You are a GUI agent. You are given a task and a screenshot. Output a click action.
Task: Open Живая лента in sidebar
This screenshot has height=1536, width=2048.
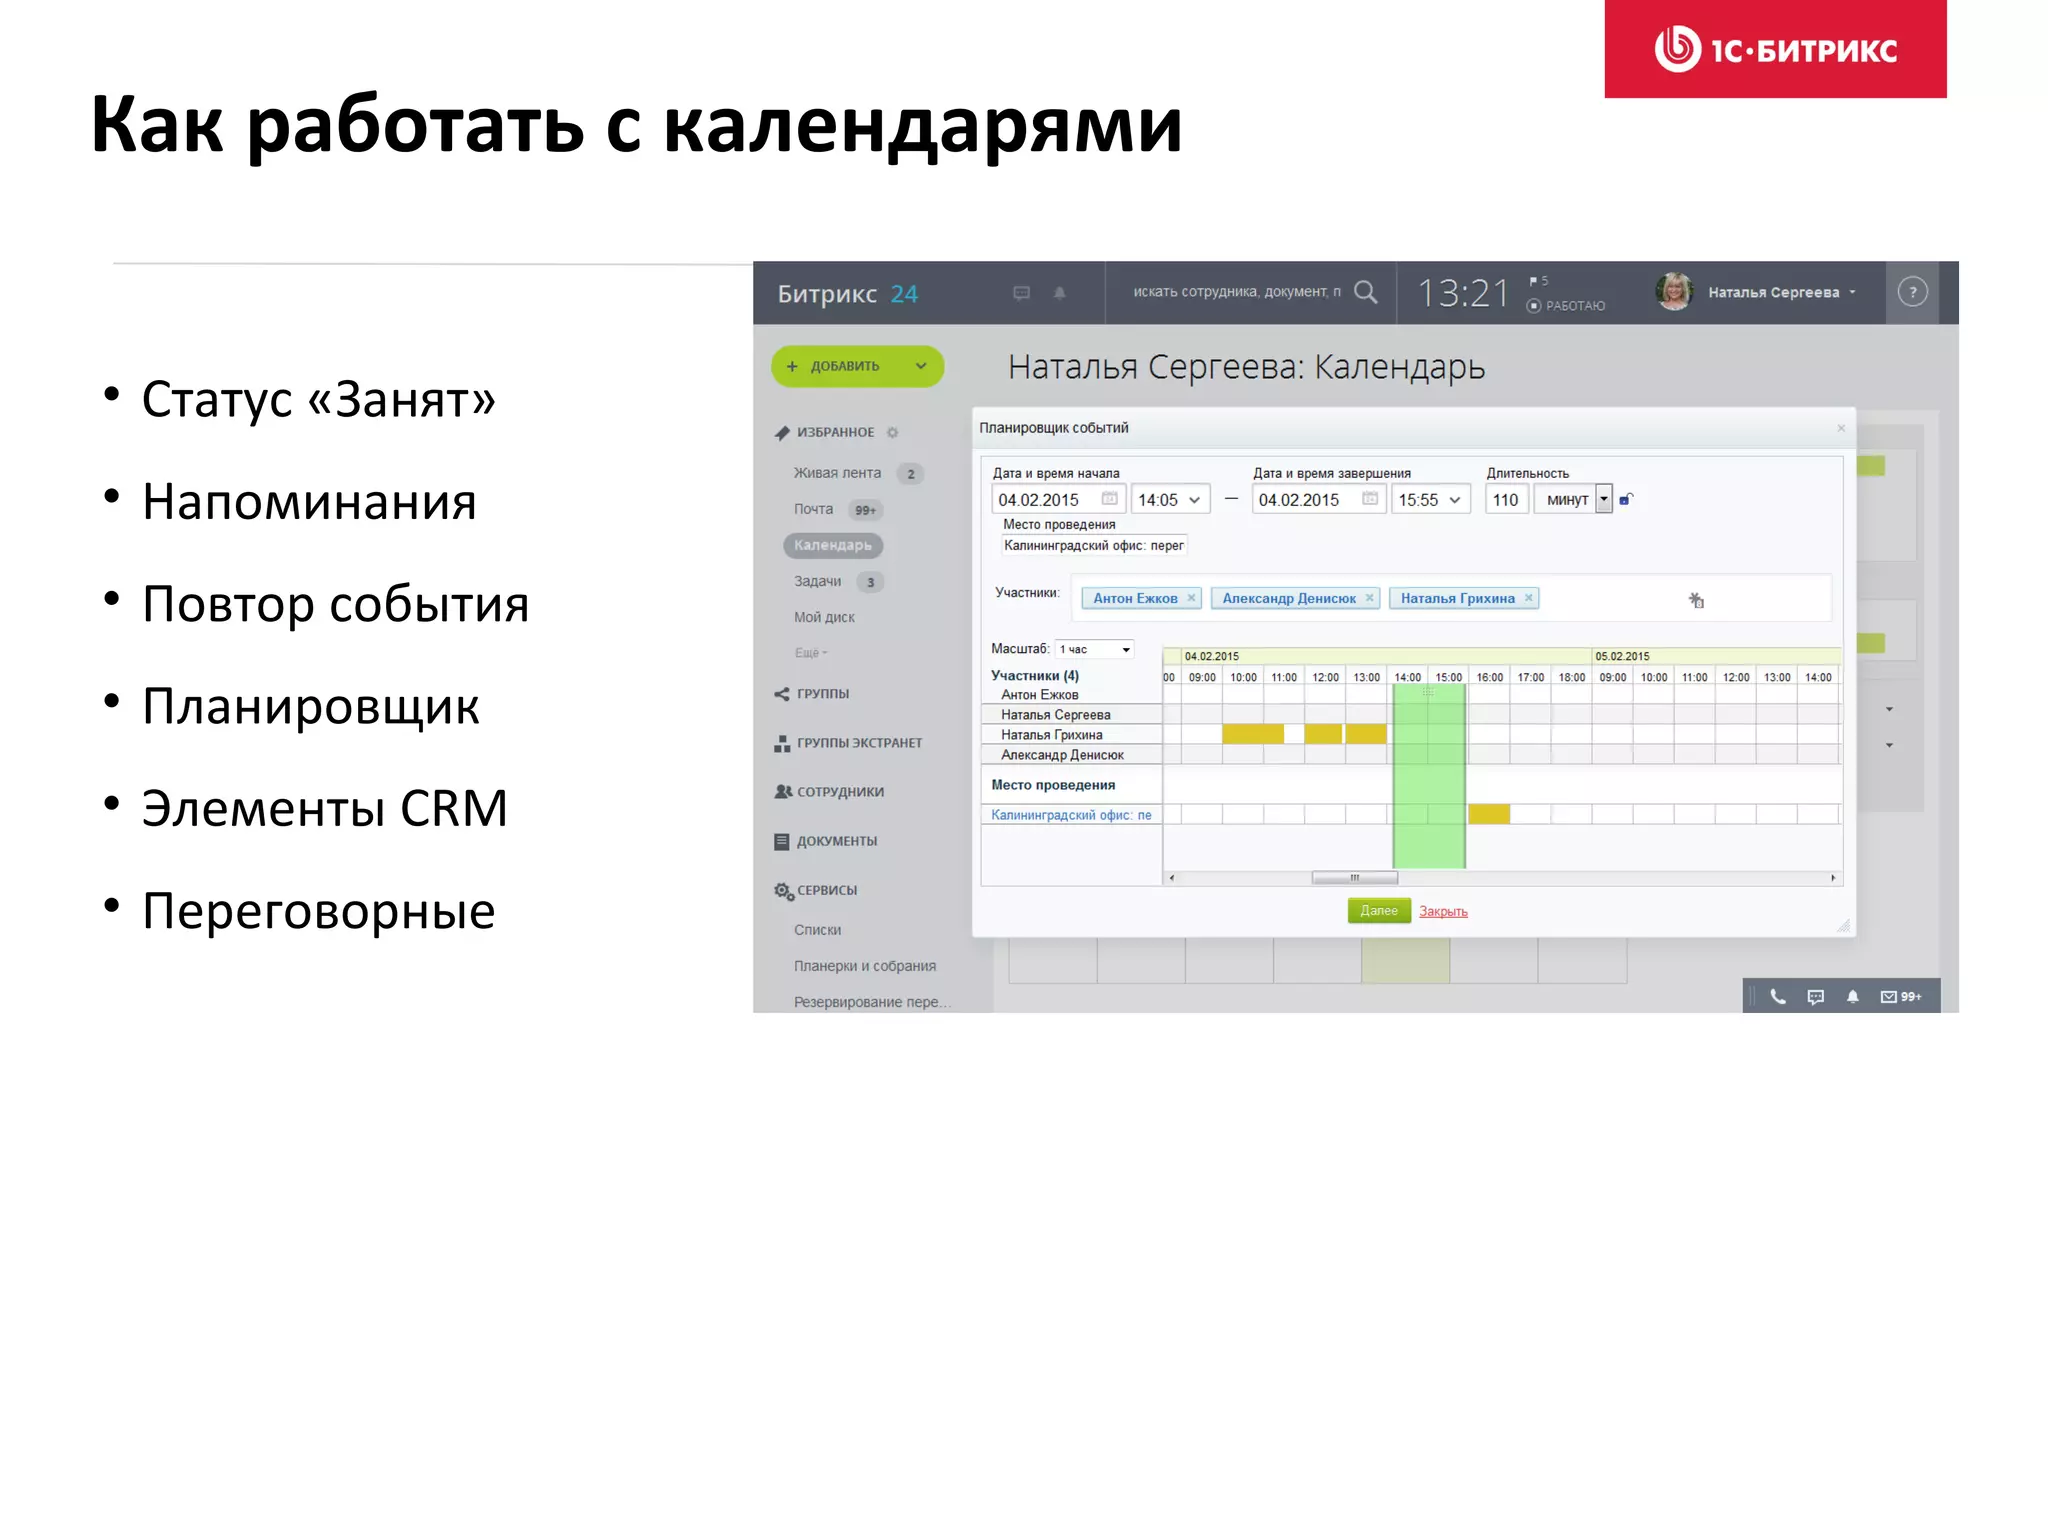coord(837,473)
